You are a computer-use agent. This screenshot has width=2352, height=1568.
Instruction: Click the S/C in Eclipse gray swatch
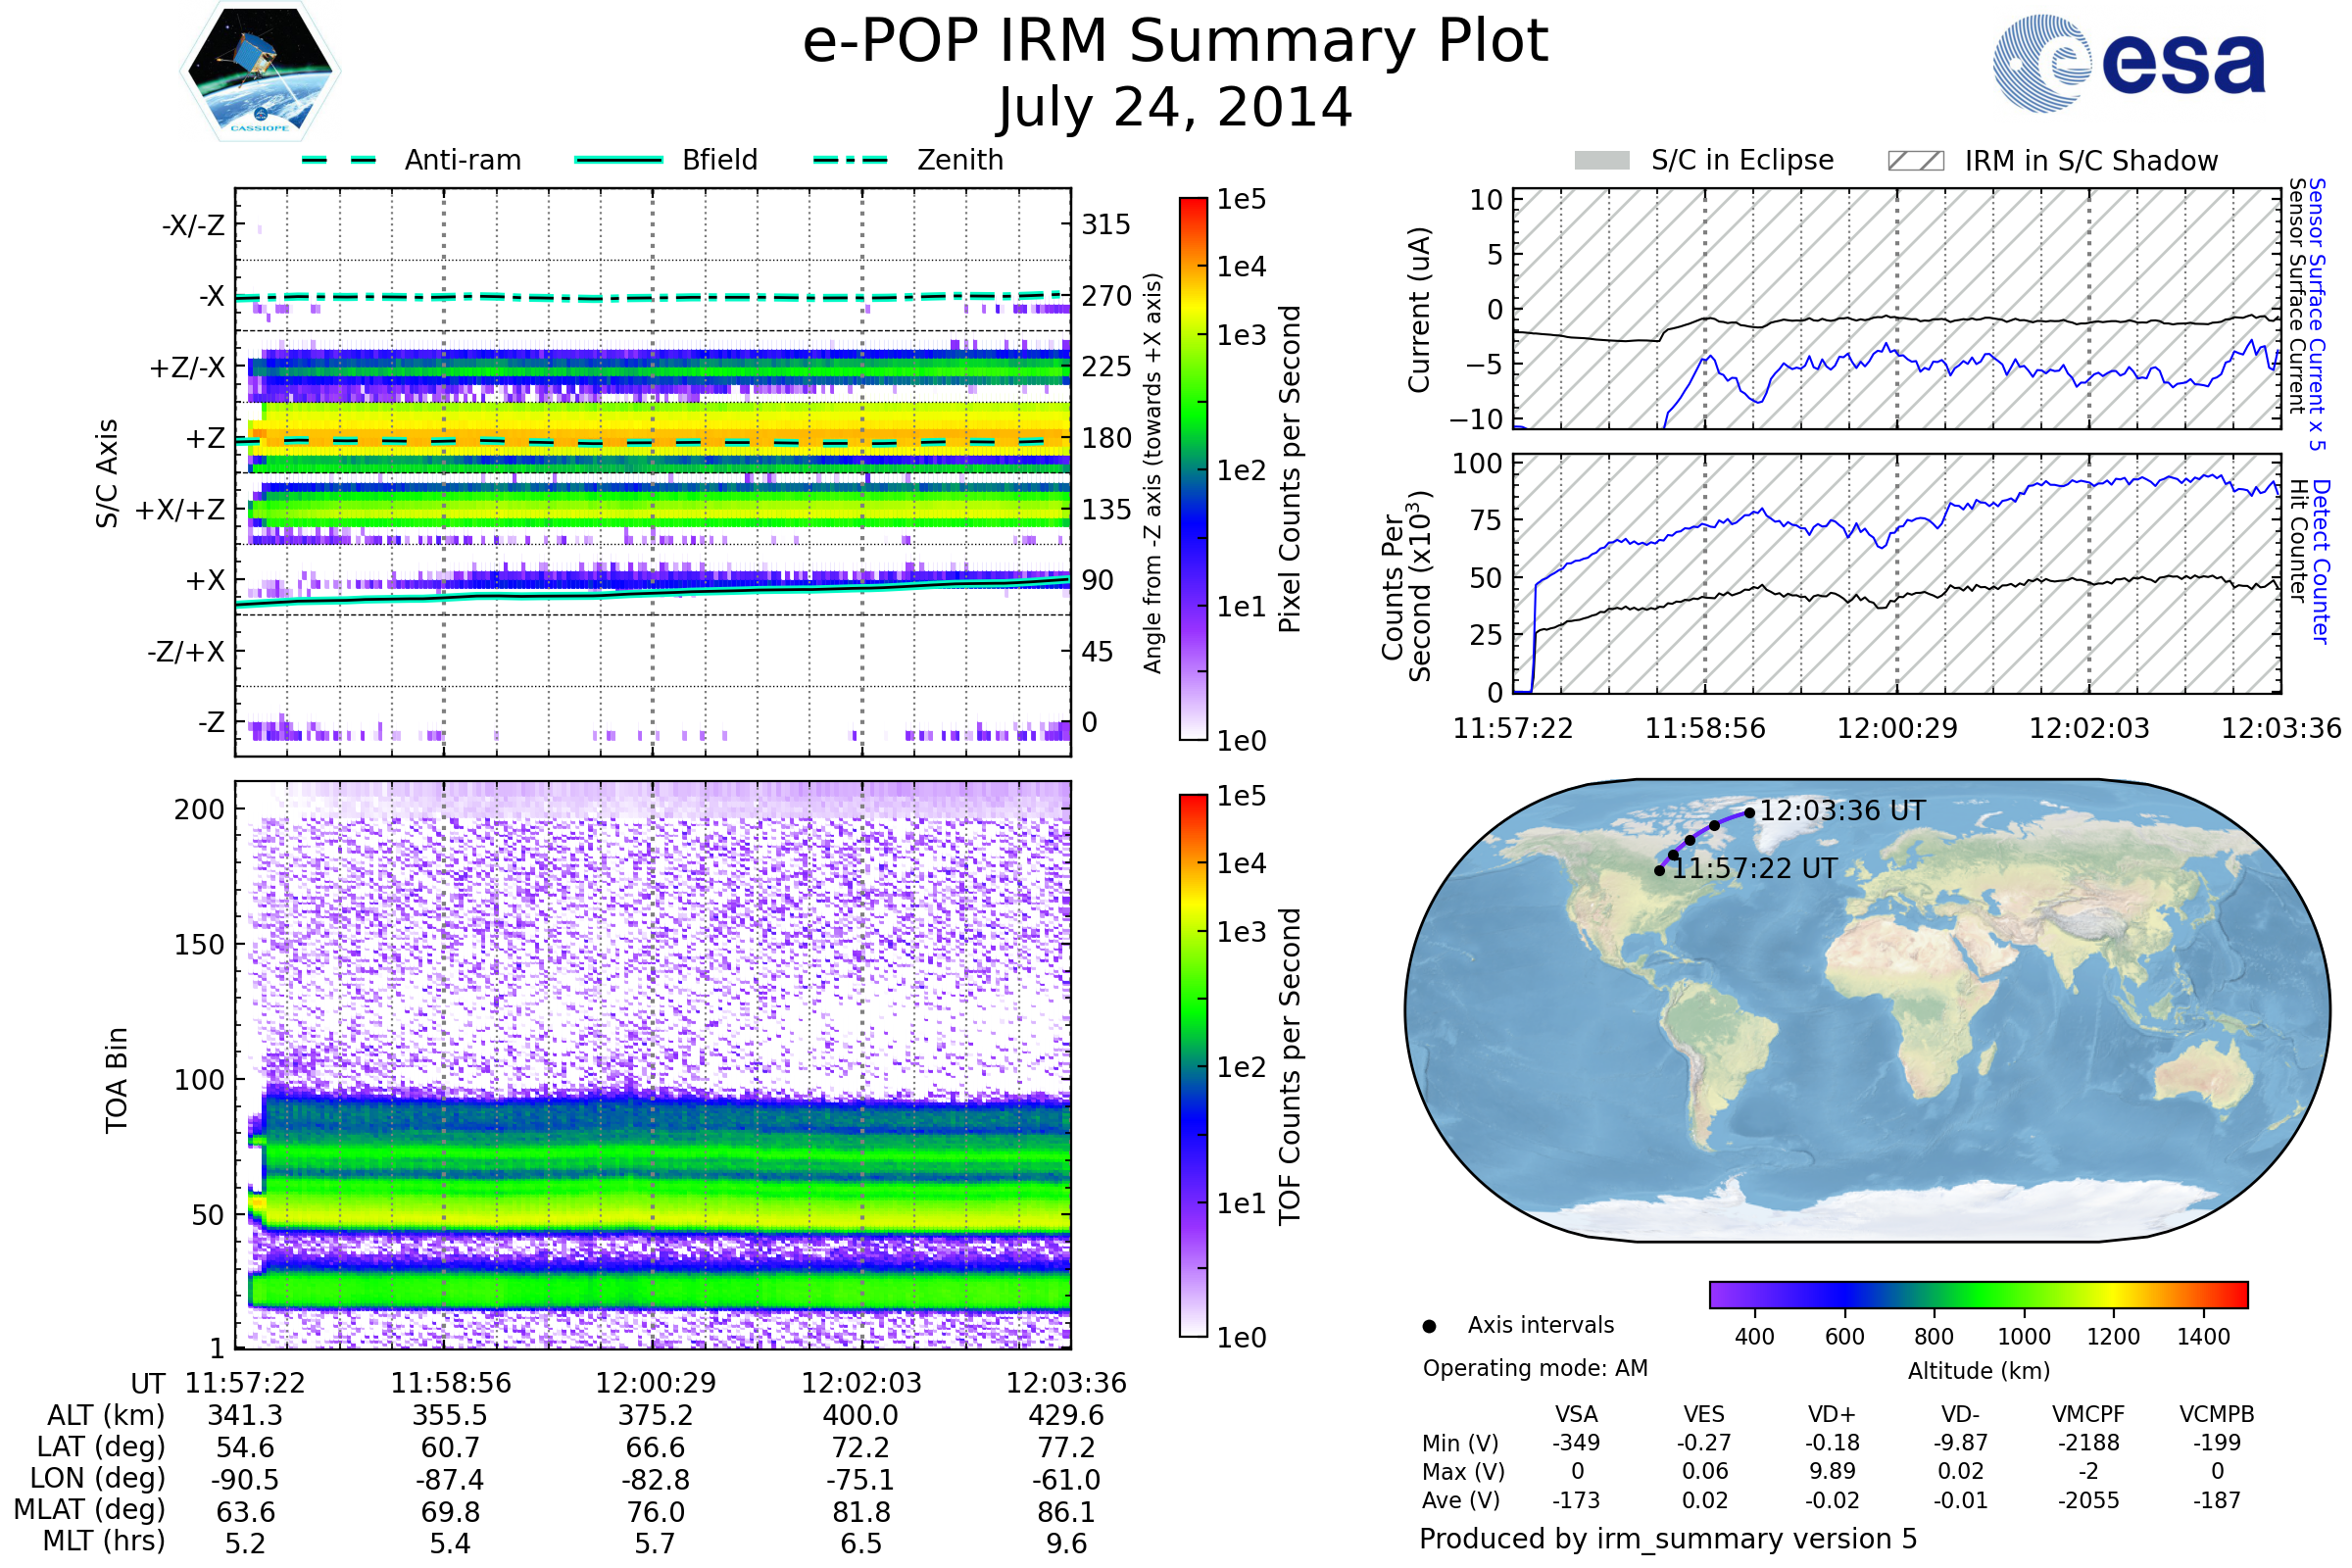coord(1601,161)
